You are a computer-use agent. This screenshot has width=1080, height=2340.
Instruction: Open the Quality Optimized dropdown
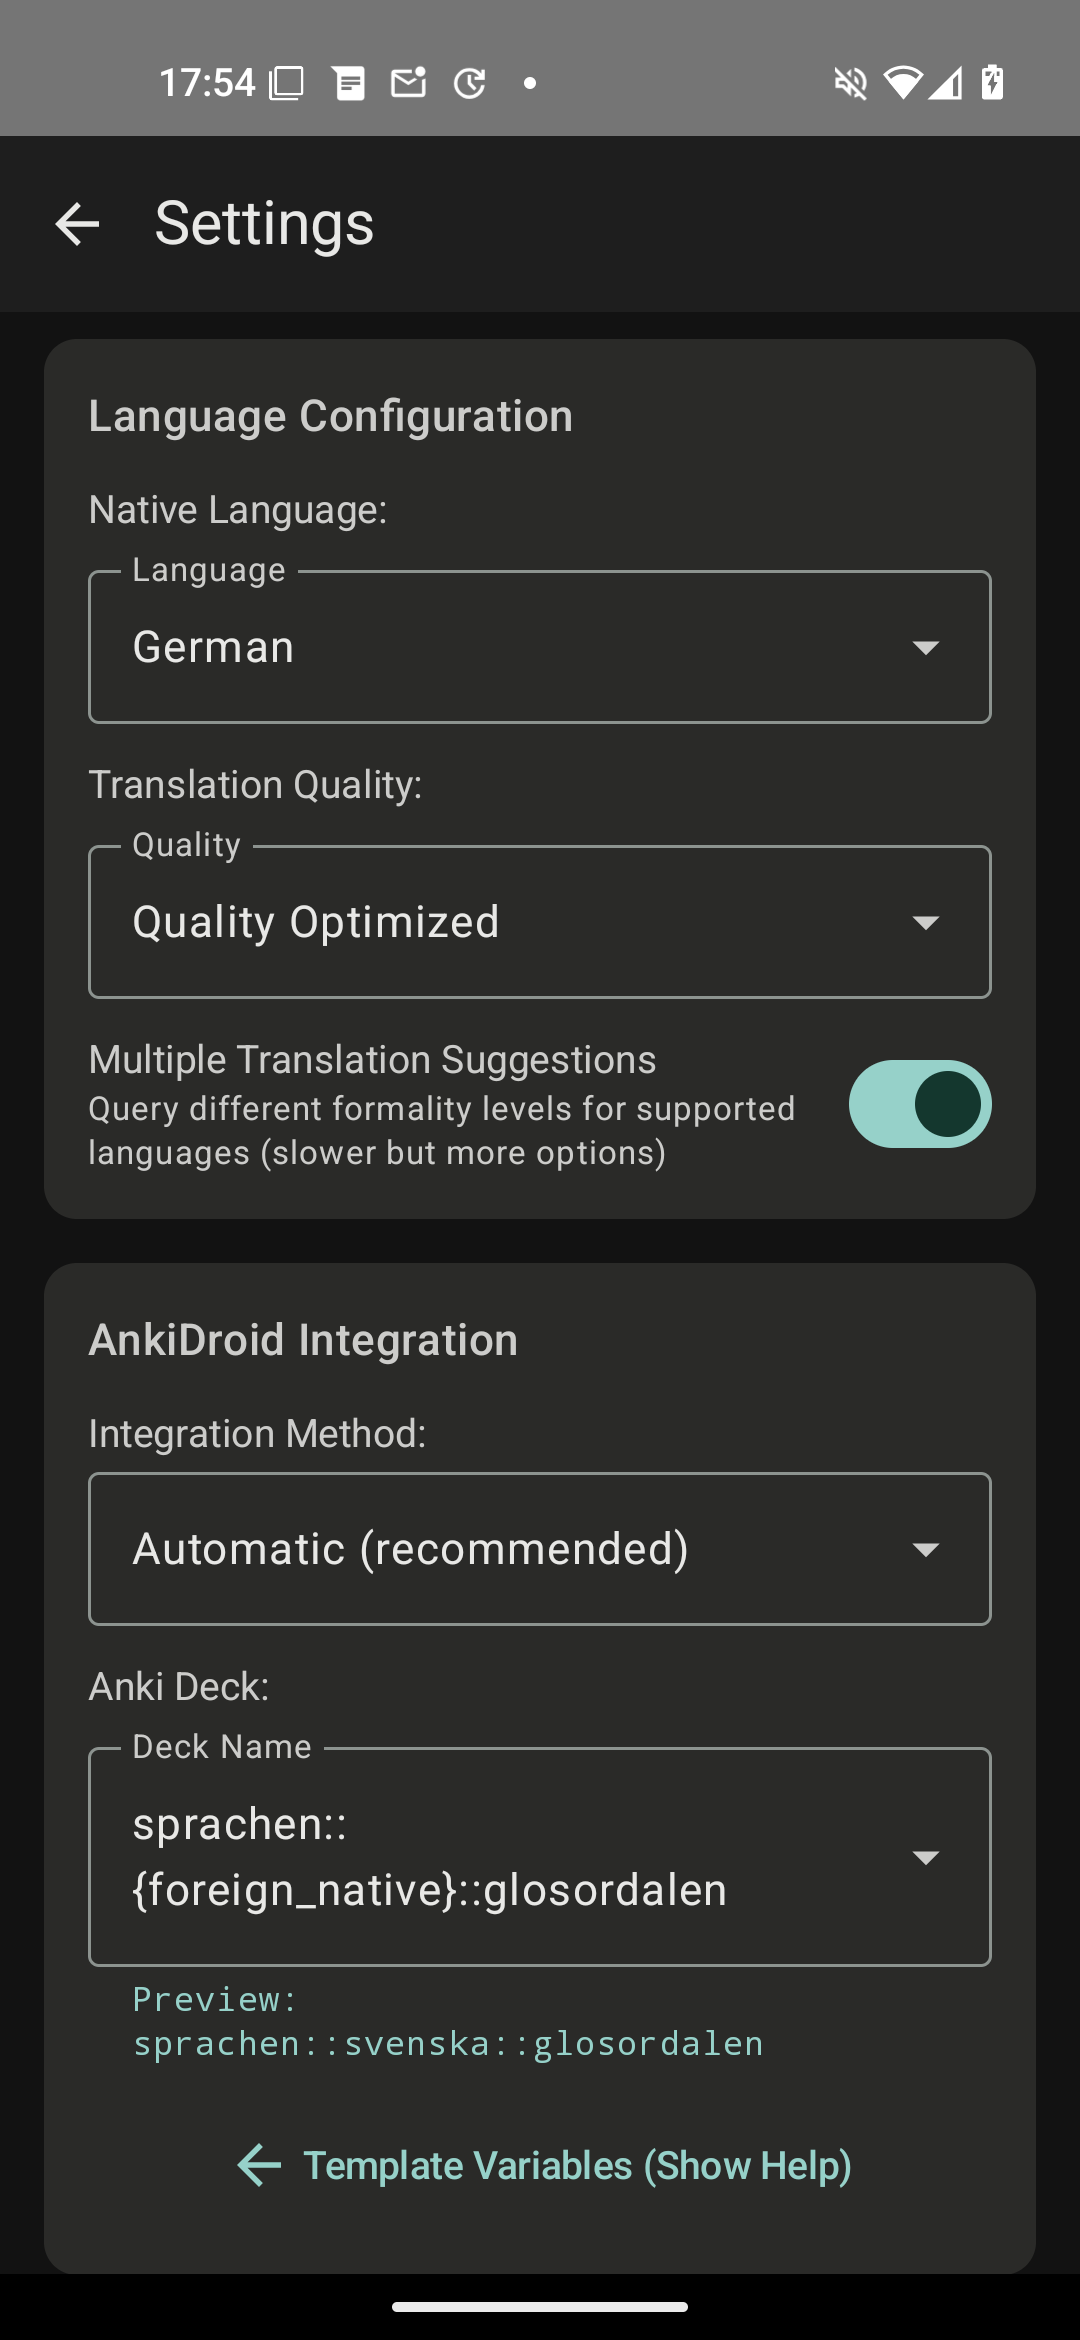coord(540,922)
